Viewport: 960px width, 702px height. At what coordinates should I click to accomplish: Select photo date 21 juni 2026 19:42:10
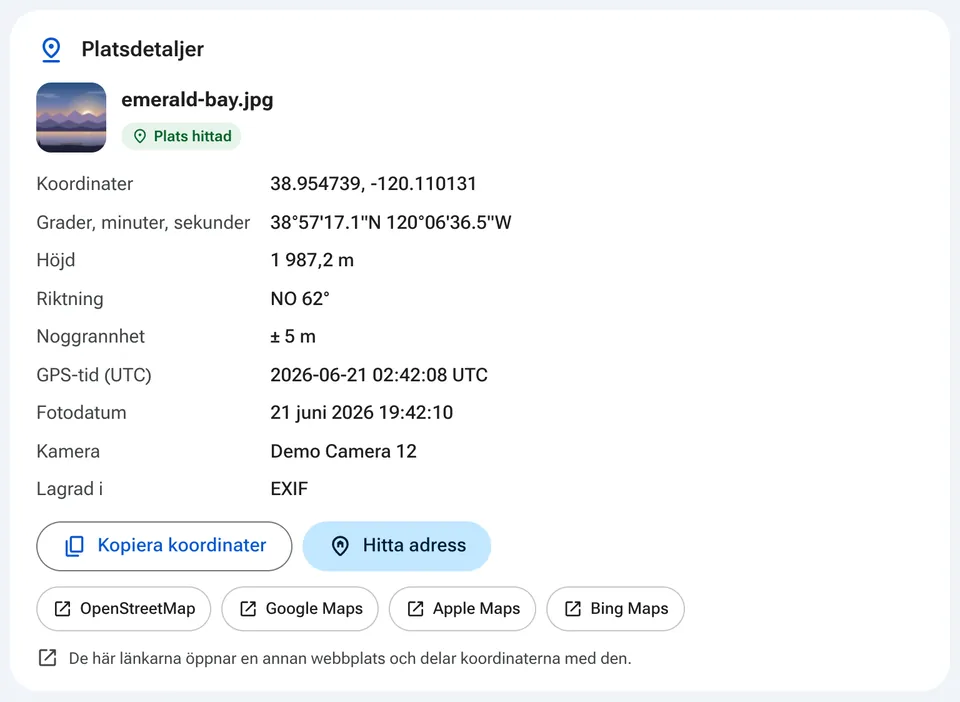pos(362,413)
